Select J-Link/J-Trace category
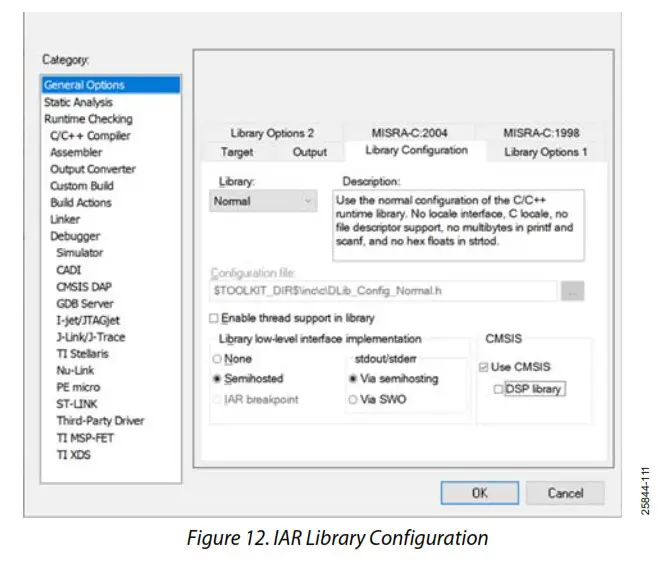This screenshot has width=664, height=561. point(91,337)
